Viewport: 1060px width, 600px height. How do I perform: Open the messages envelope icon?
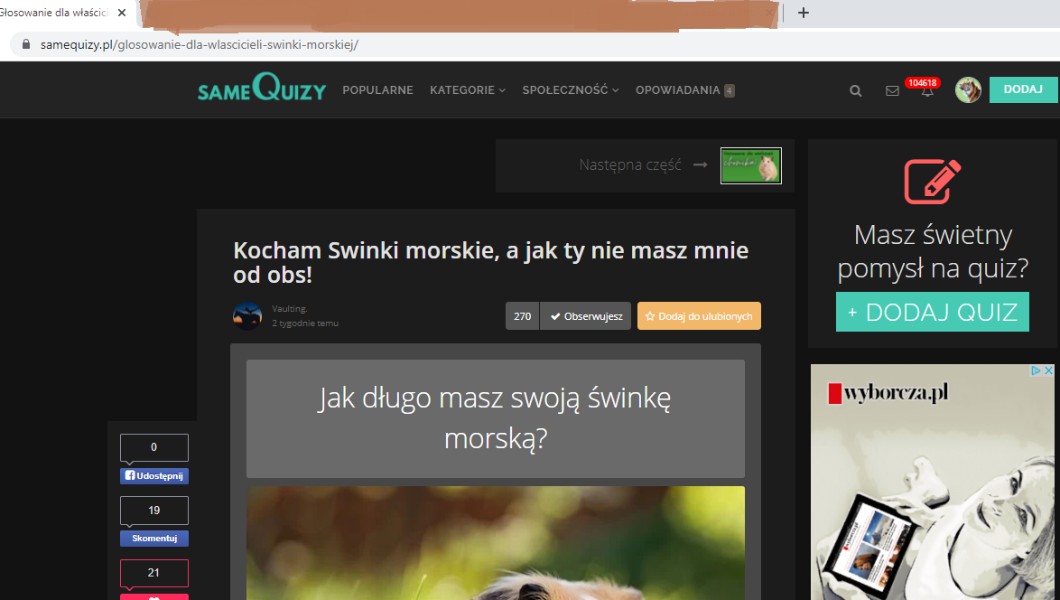click(892, 91)
